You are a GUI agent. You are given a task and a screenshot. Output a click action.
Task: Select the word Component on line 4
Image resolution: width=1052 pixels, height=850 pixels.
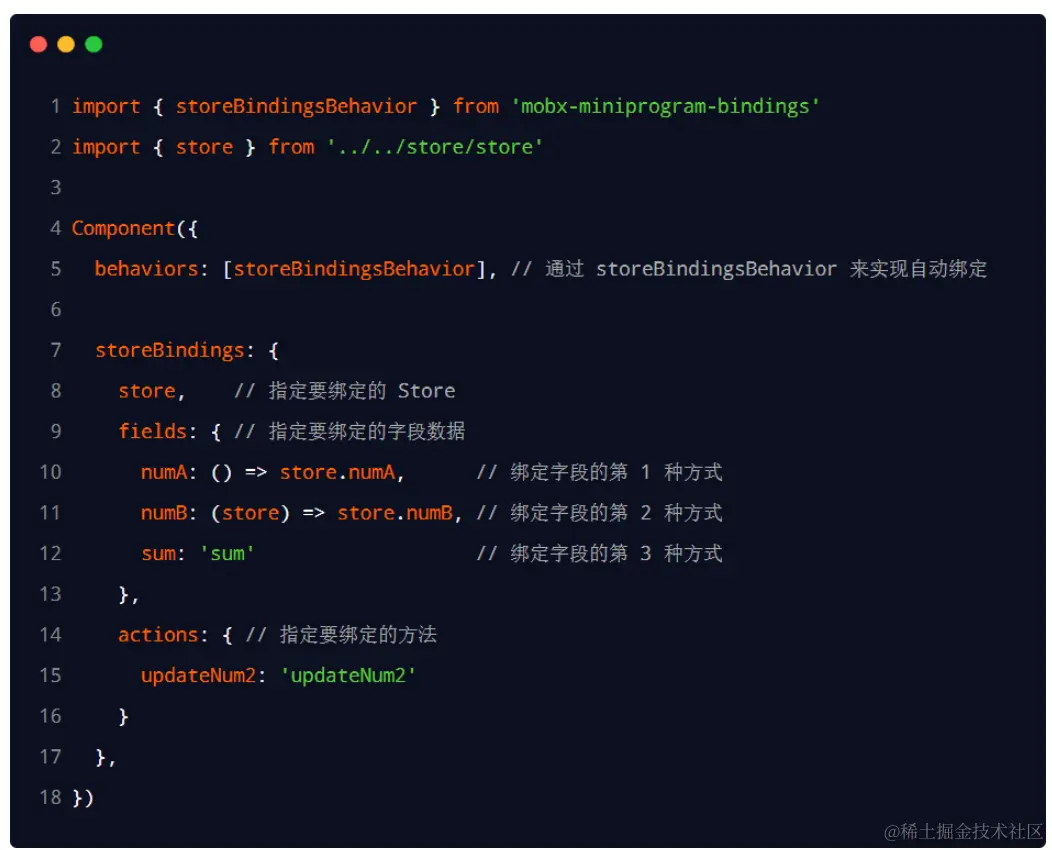123,229
